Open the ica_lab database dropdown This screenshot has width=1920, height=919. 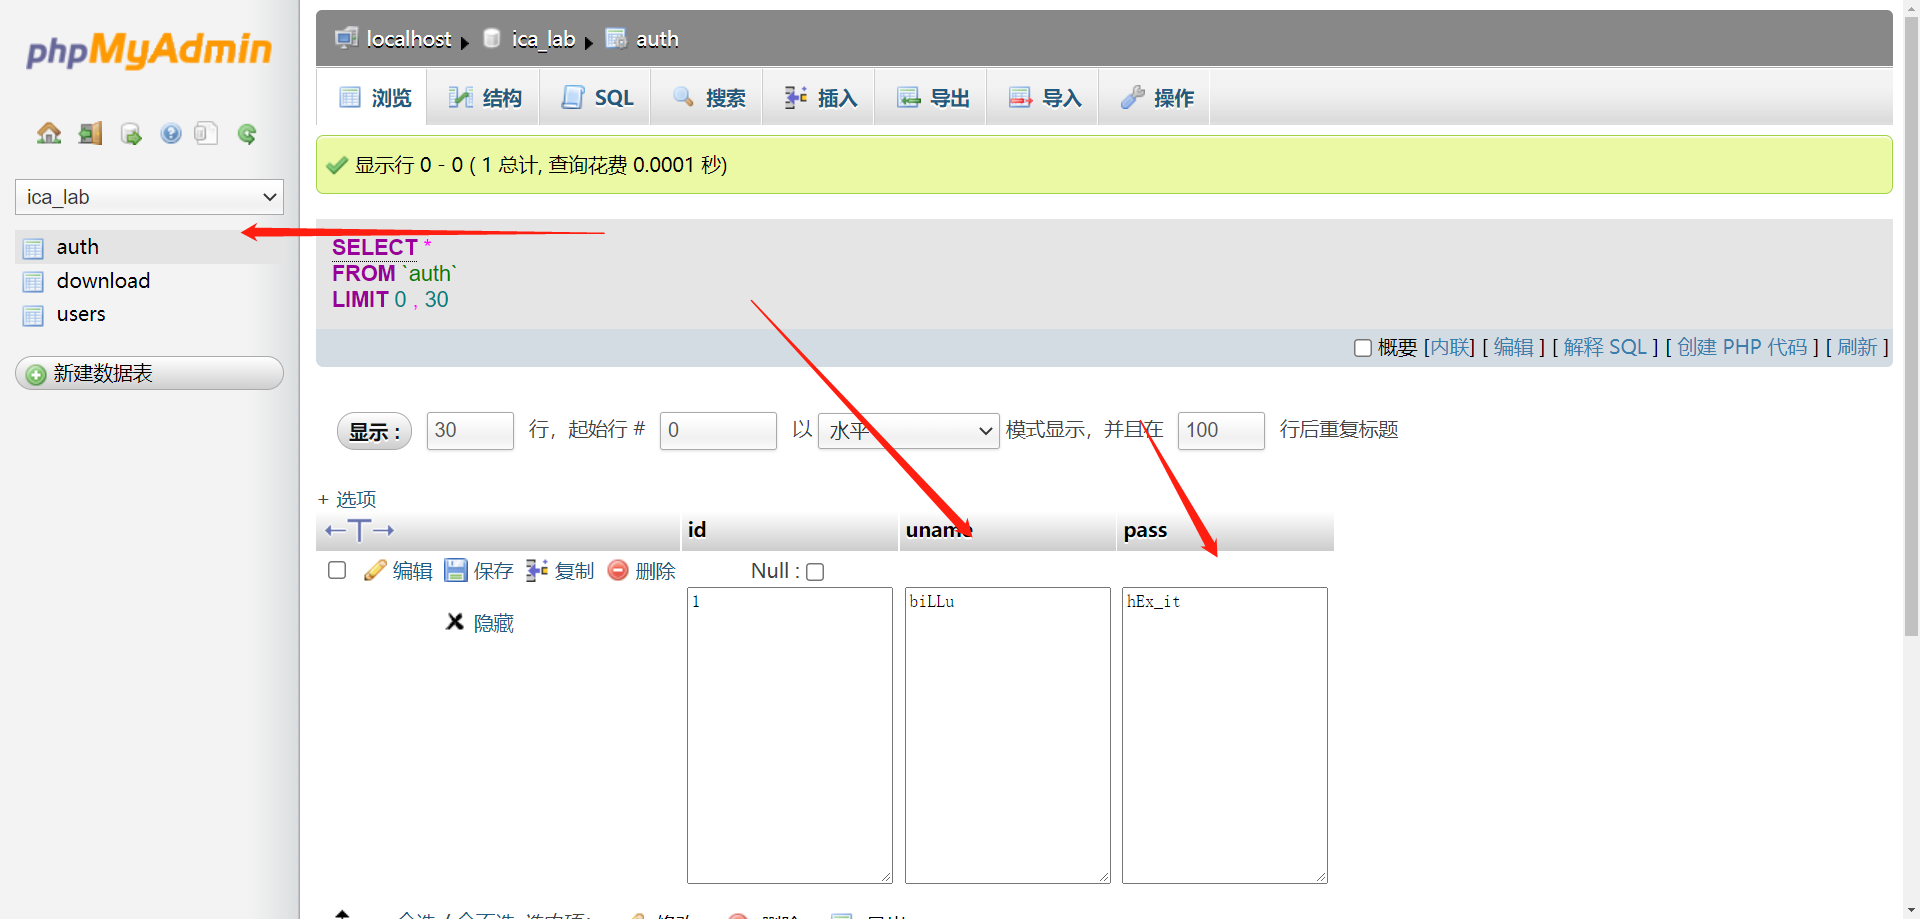(x=149, y=197)
